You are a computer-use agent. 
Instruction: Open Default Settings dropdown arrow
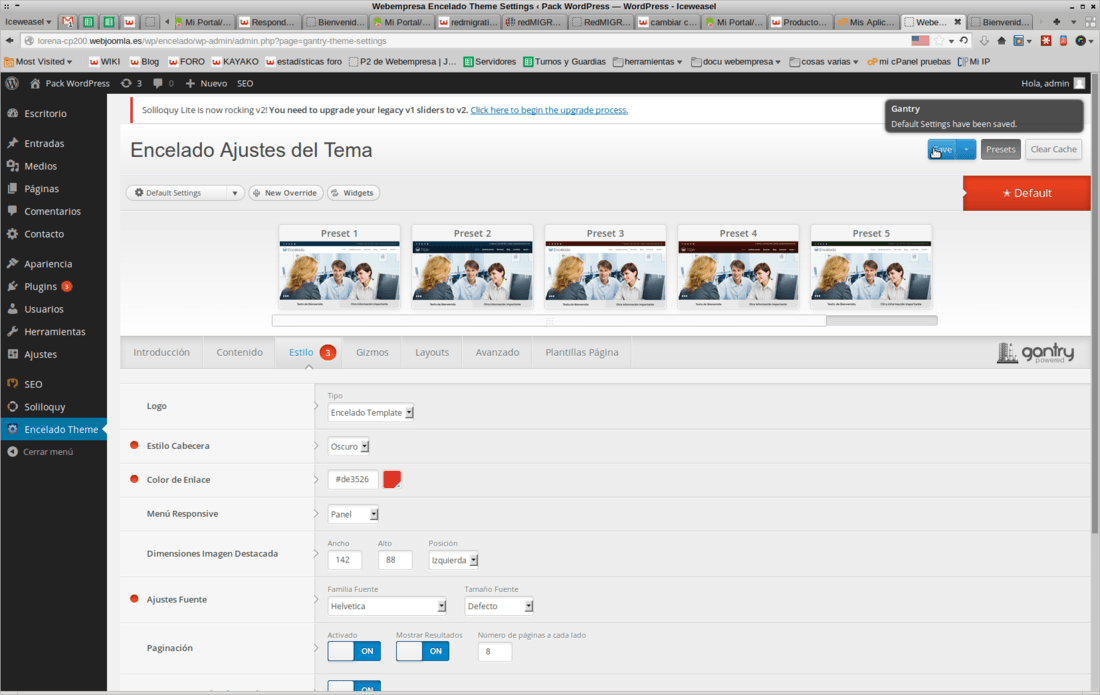pos(234,193)
